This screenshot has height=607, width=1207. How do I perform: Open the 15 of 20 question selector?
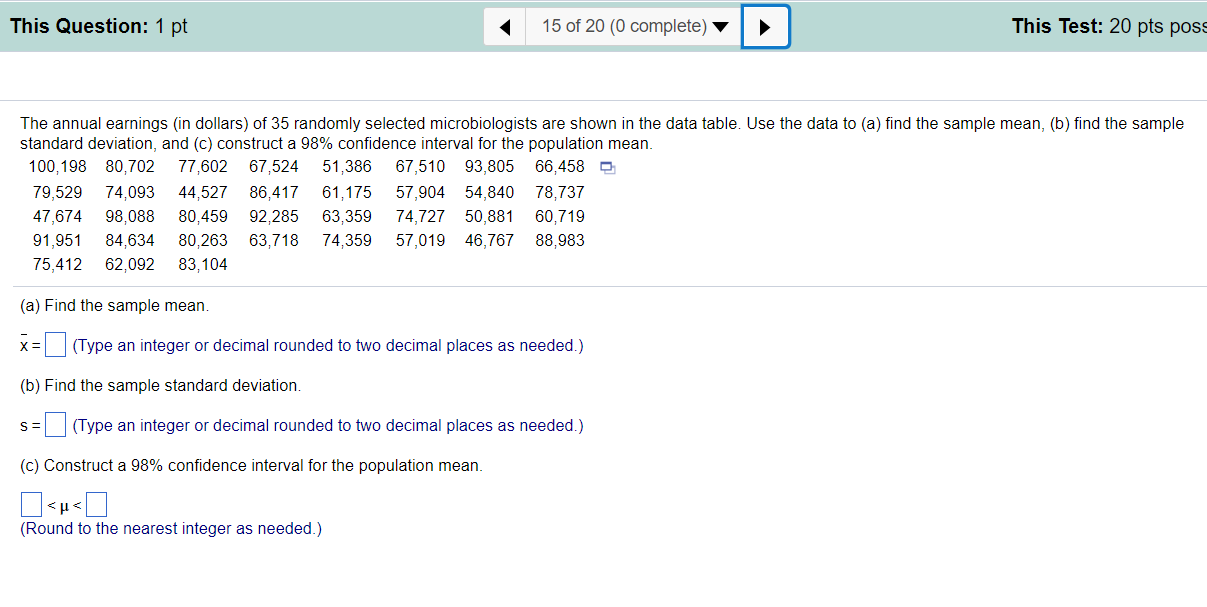pos(635,27)
